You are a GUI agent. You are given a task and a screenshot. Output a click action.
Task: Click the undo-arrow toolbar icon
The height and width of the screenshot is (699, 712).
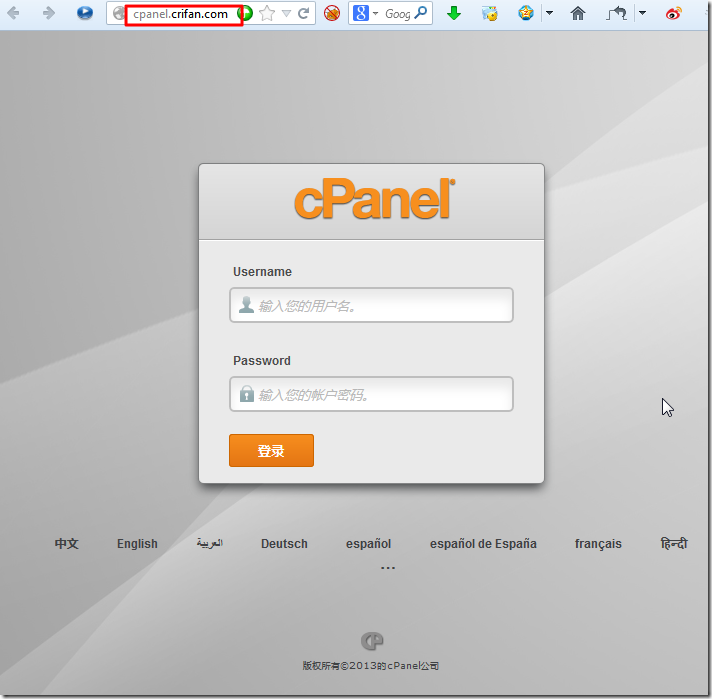[x=616, y=14]
